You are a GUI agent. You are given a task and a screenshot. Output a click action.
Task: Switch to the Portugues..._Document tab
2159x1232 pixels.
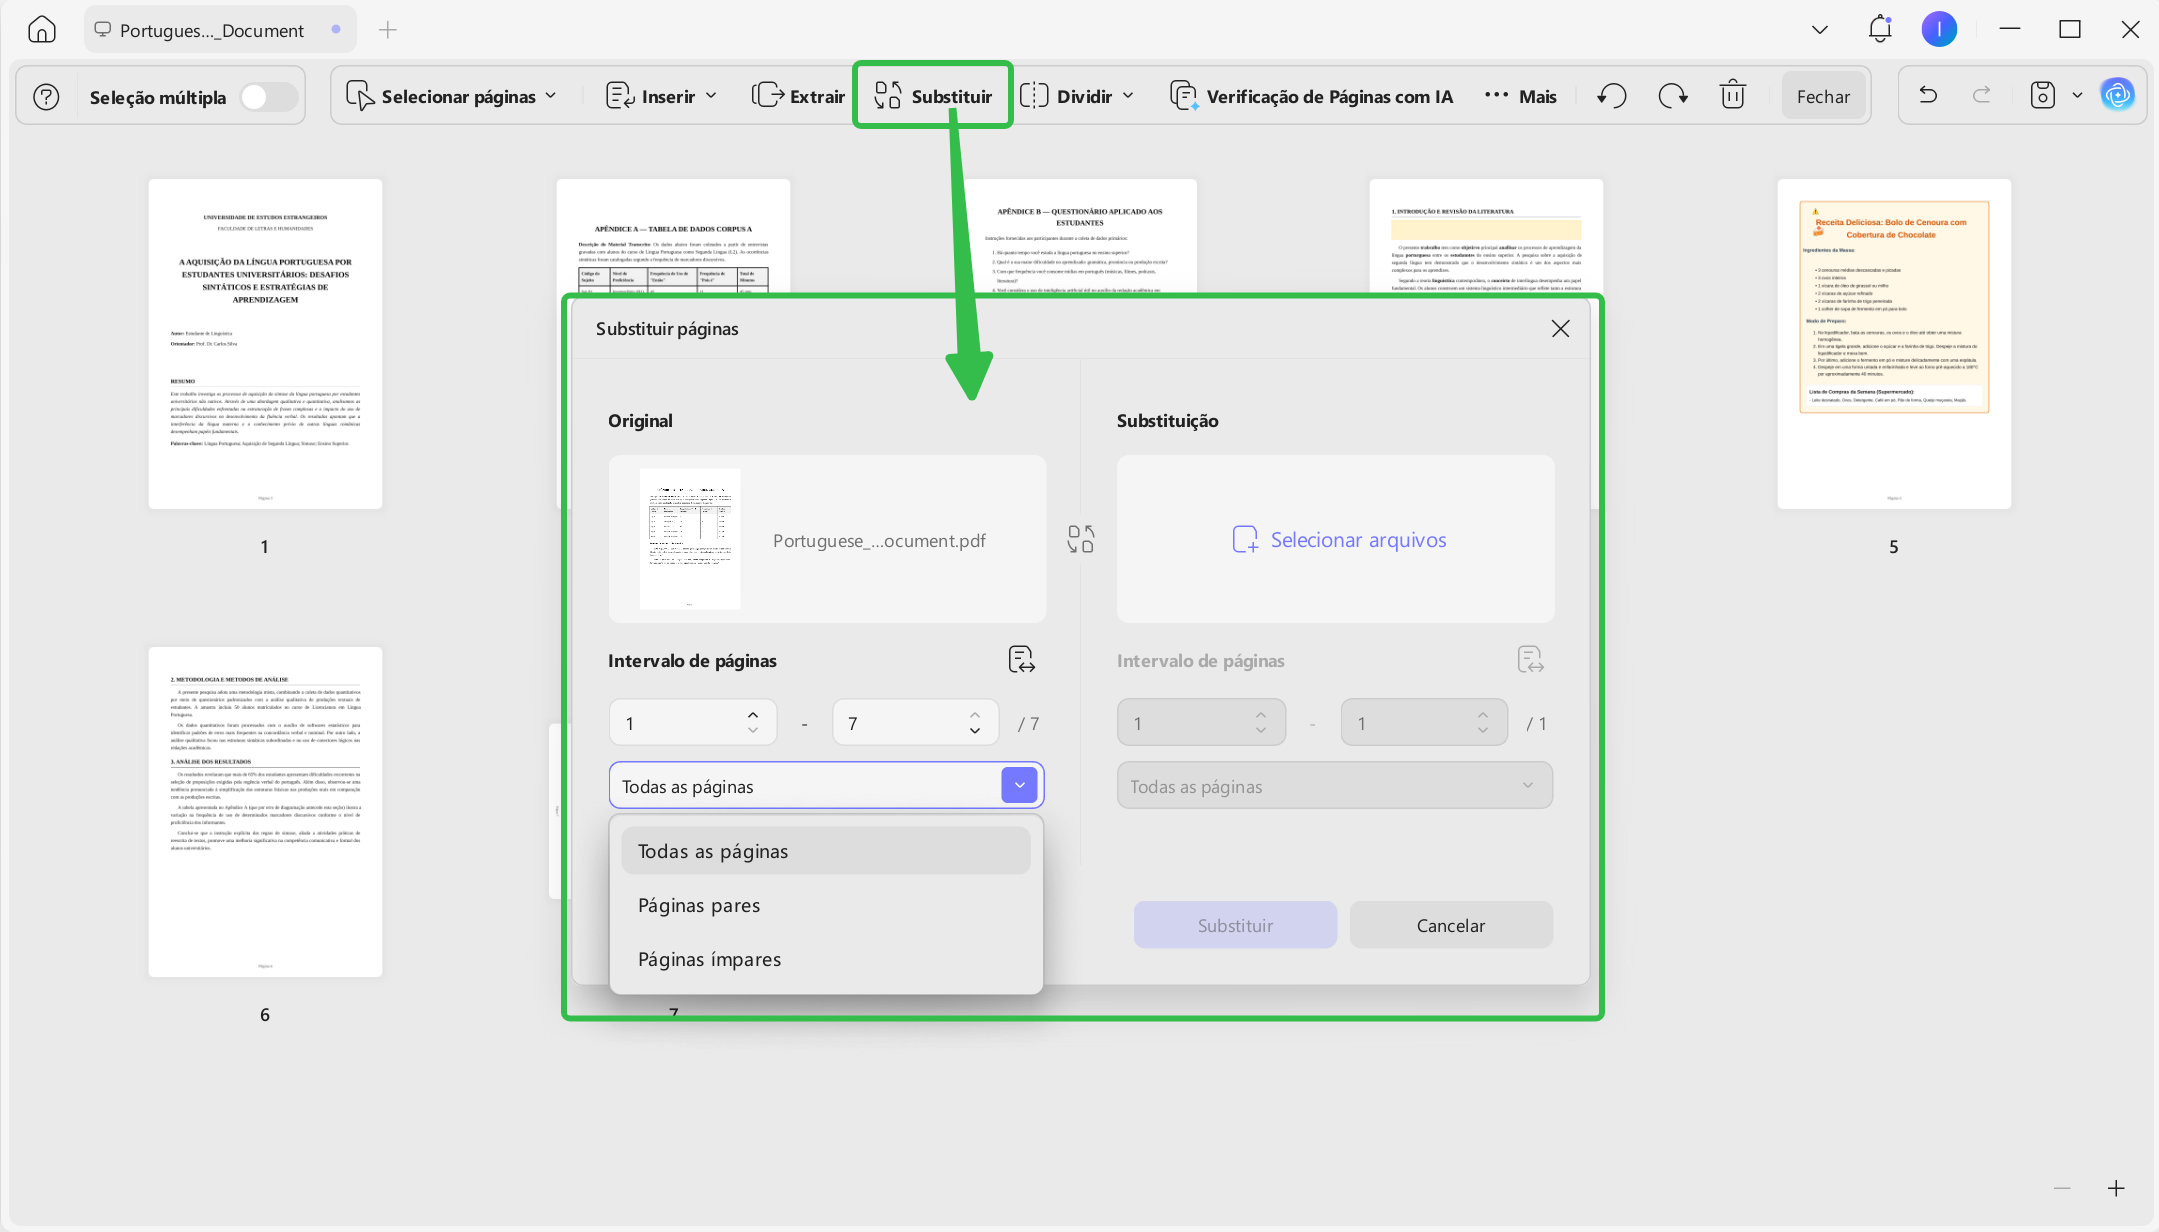coord(222,30)
